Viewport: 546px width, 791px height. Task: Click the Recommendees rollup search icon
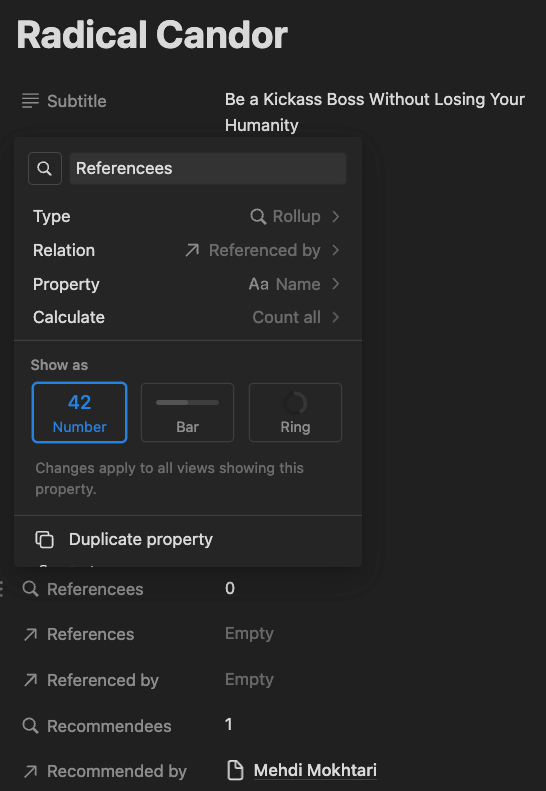point(30,726)
